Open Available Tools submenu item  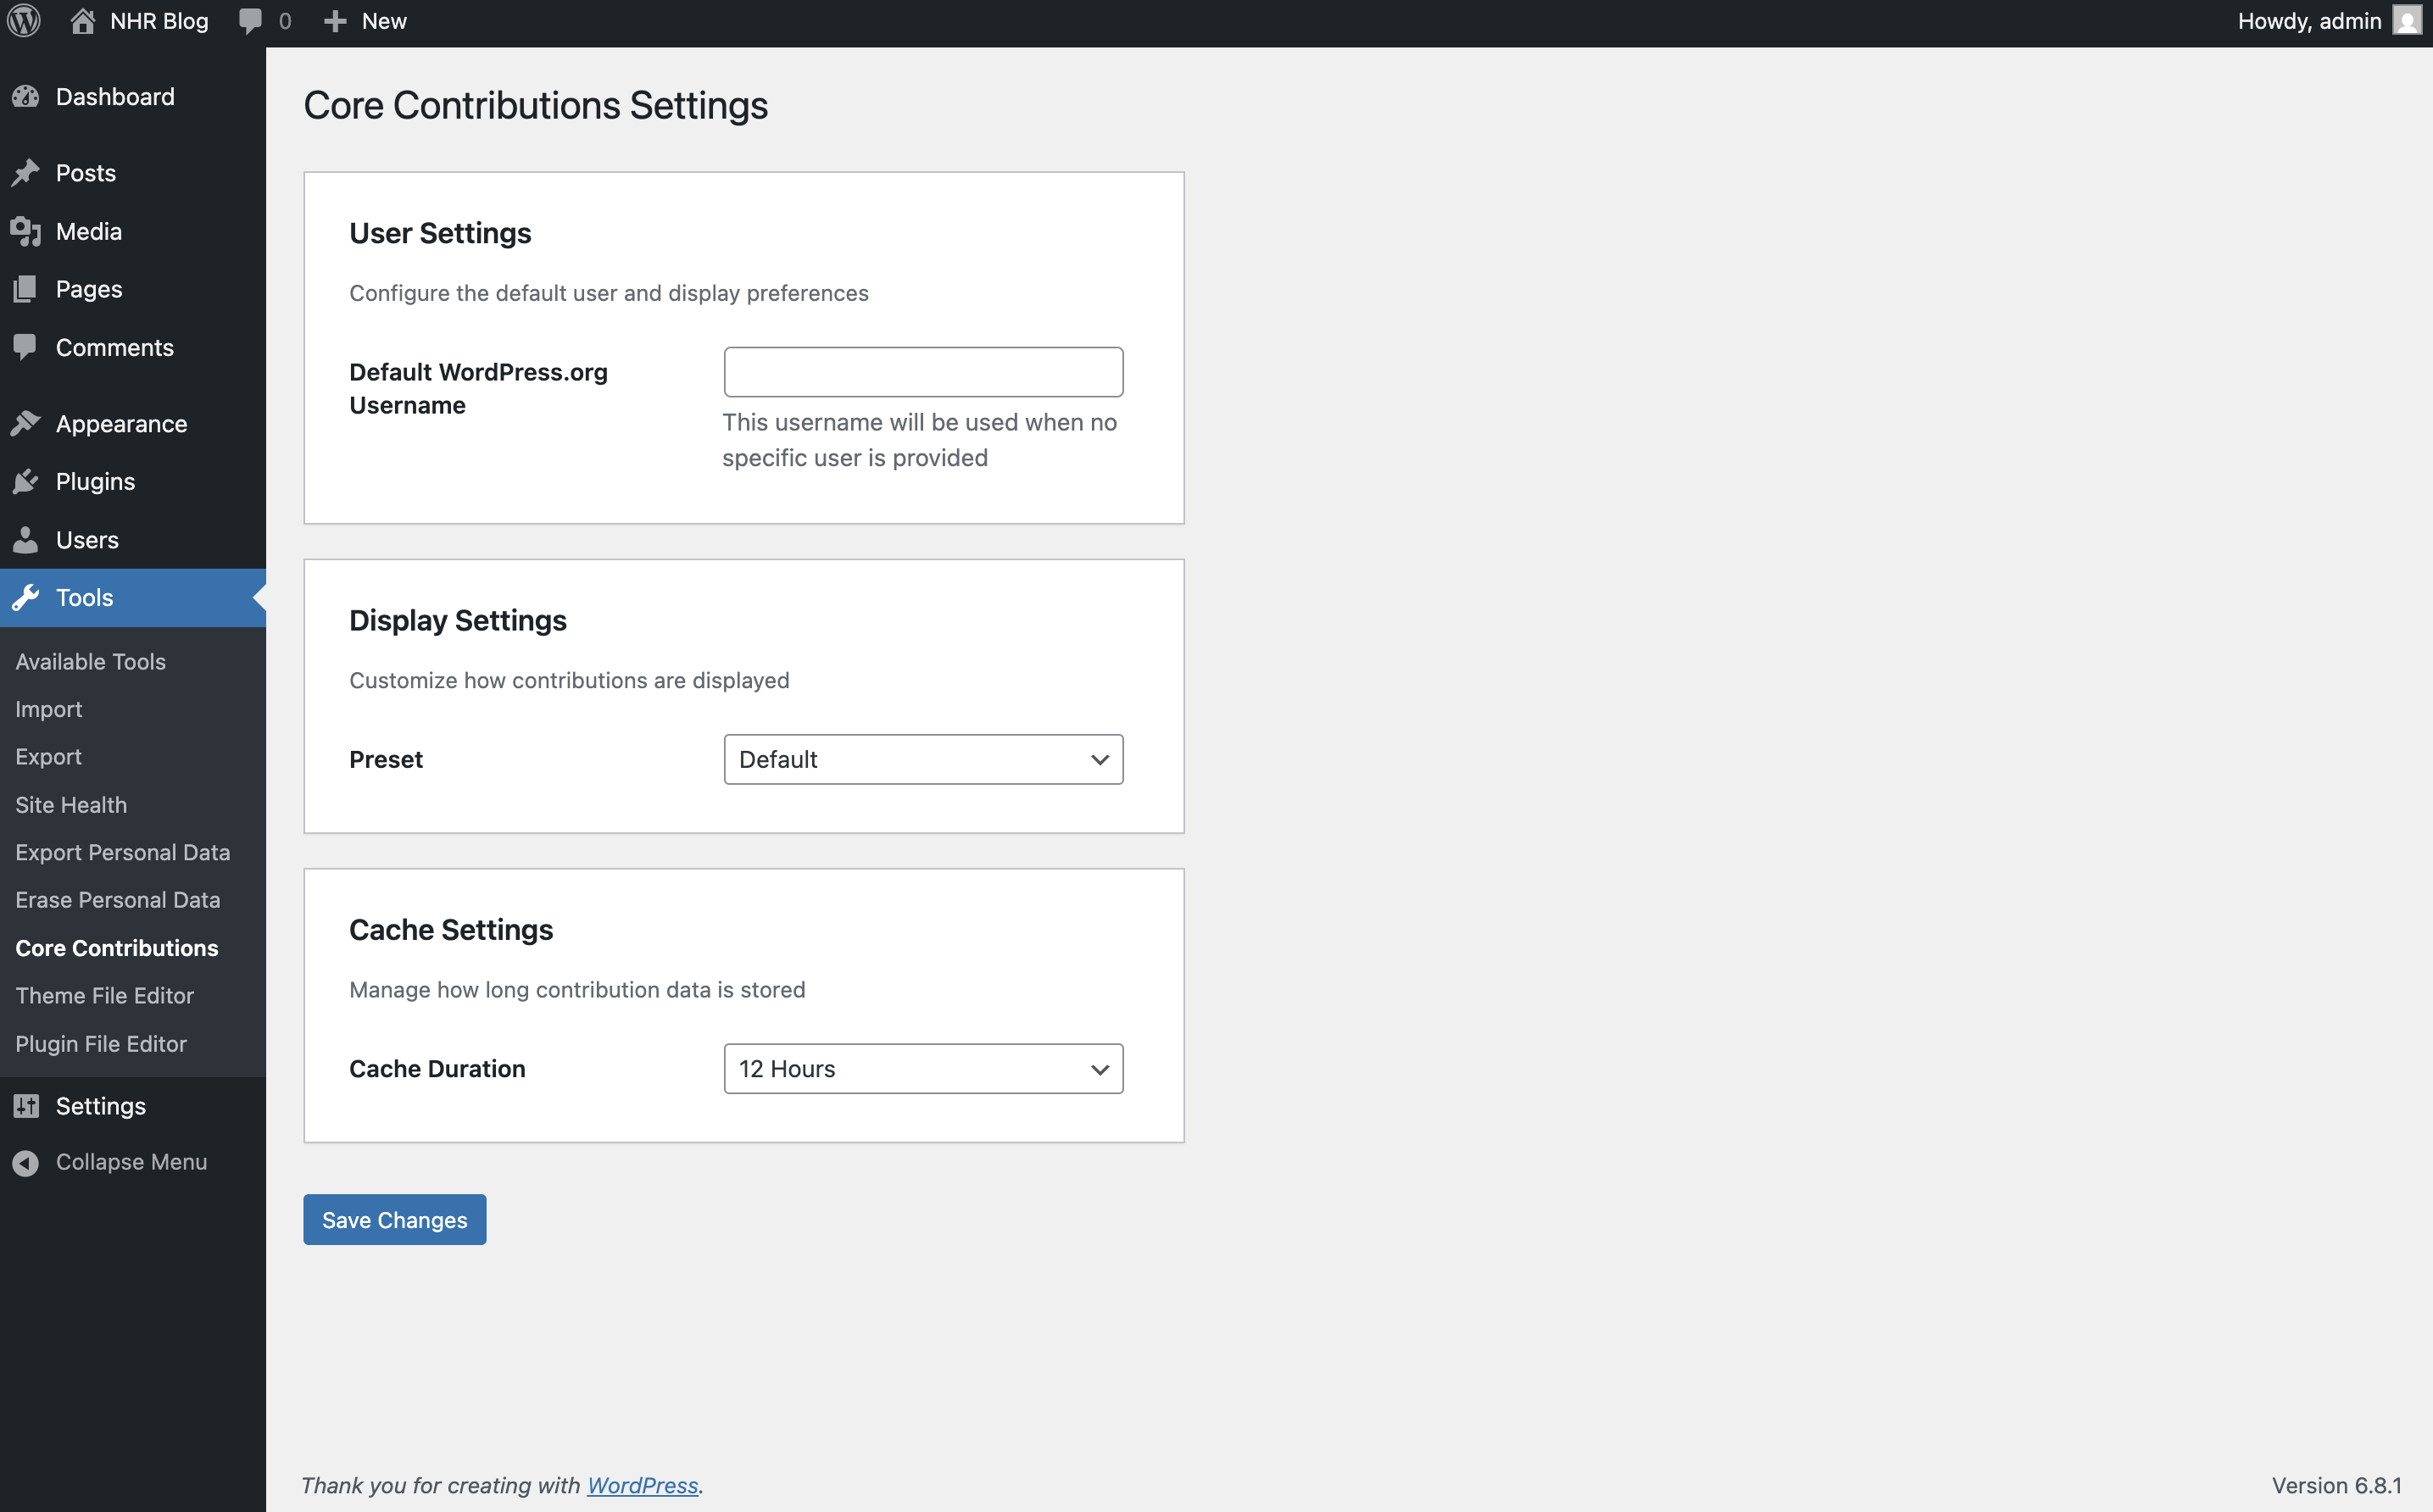91,662
